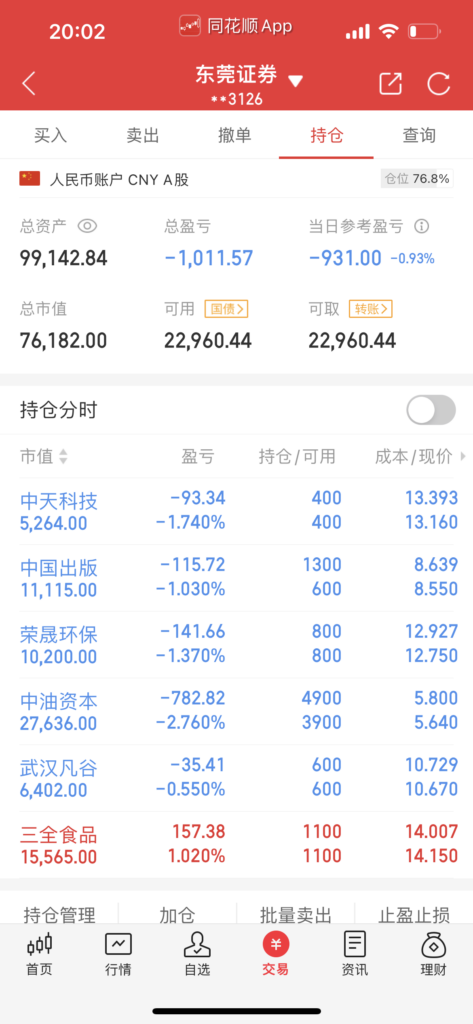The width and height of the screenshot is (473, 1024).
Task: Tap the 国债 button
Action: [x=226, y=309]
